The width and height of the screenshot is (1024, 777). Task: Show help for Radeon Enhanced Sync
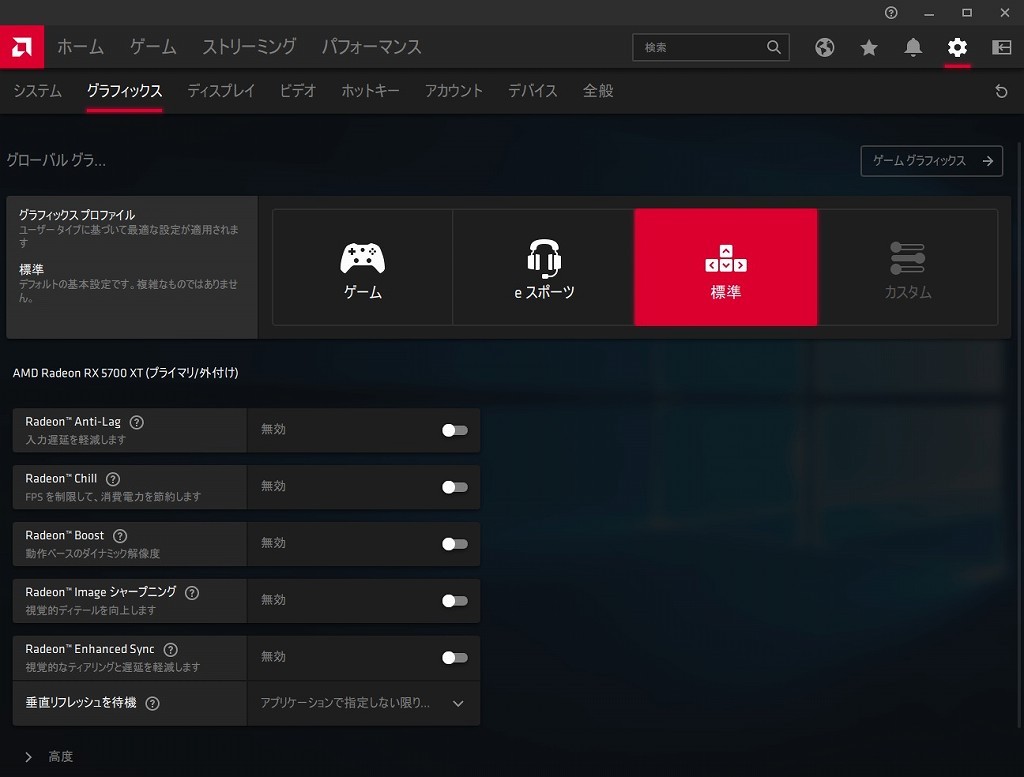click(x=170, y=649)
